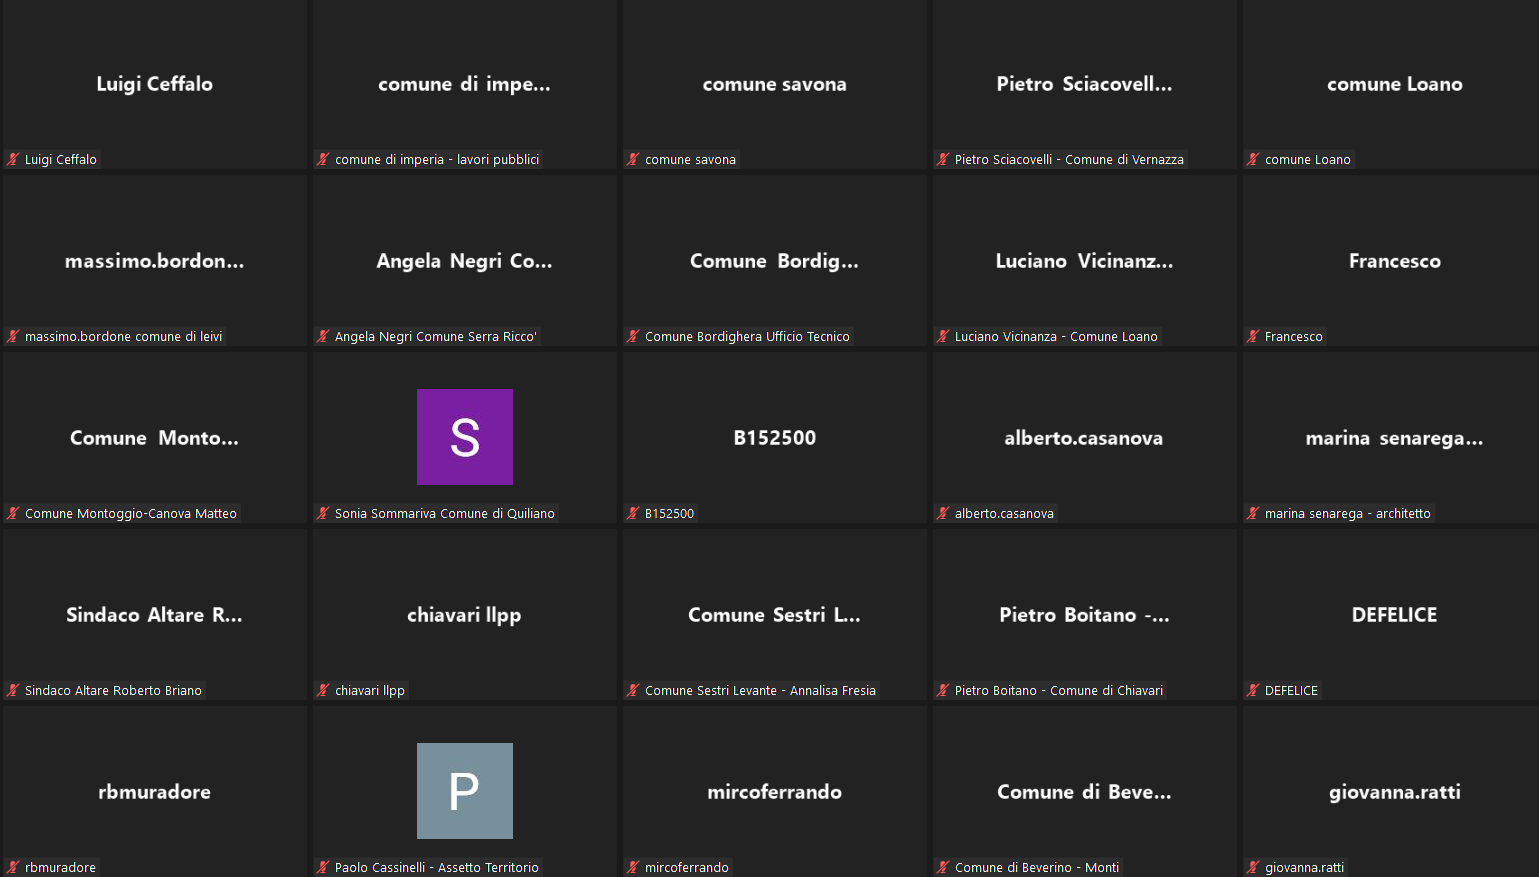This screenshot has height=877, width=1539.
Task: Select the large rbmuradore tile name
Action: click(x=155, y=792)
